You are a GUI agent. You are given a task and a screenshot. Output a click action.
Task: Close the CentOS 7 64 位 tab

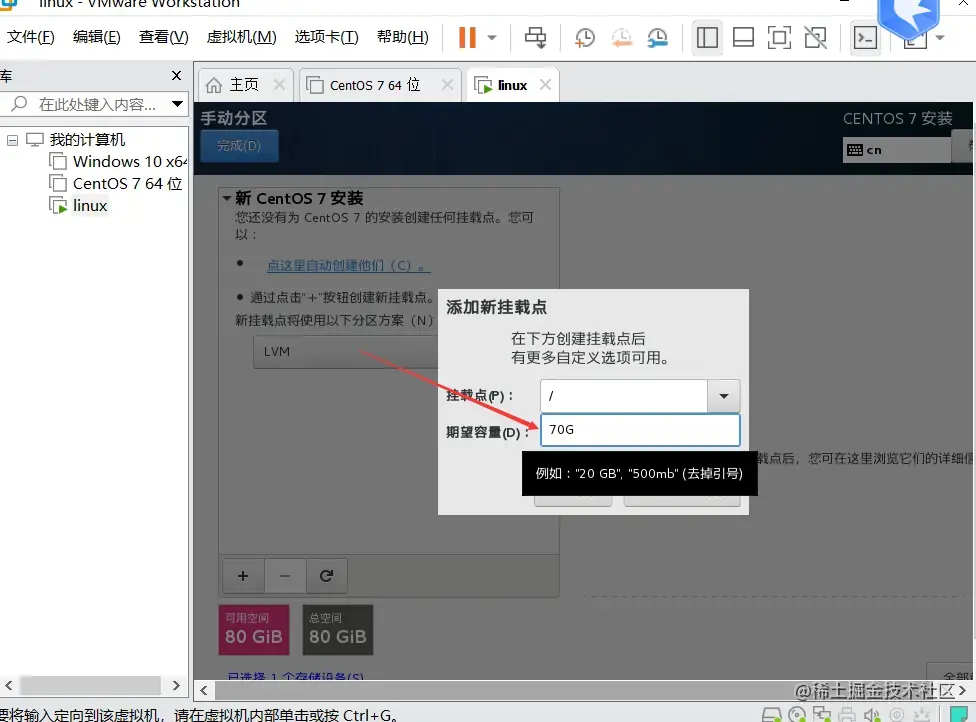click(x=447, y=84)
